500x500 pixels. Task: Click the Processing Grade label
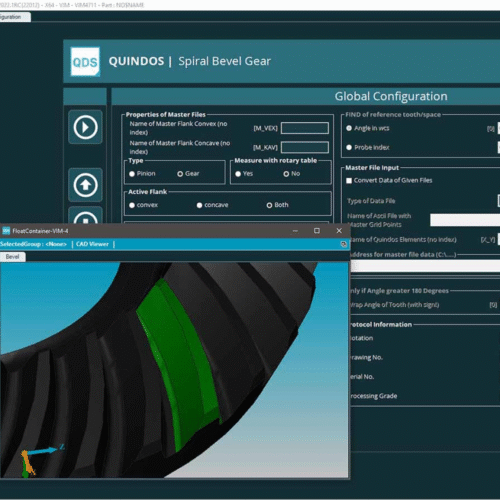coord(374,396)
